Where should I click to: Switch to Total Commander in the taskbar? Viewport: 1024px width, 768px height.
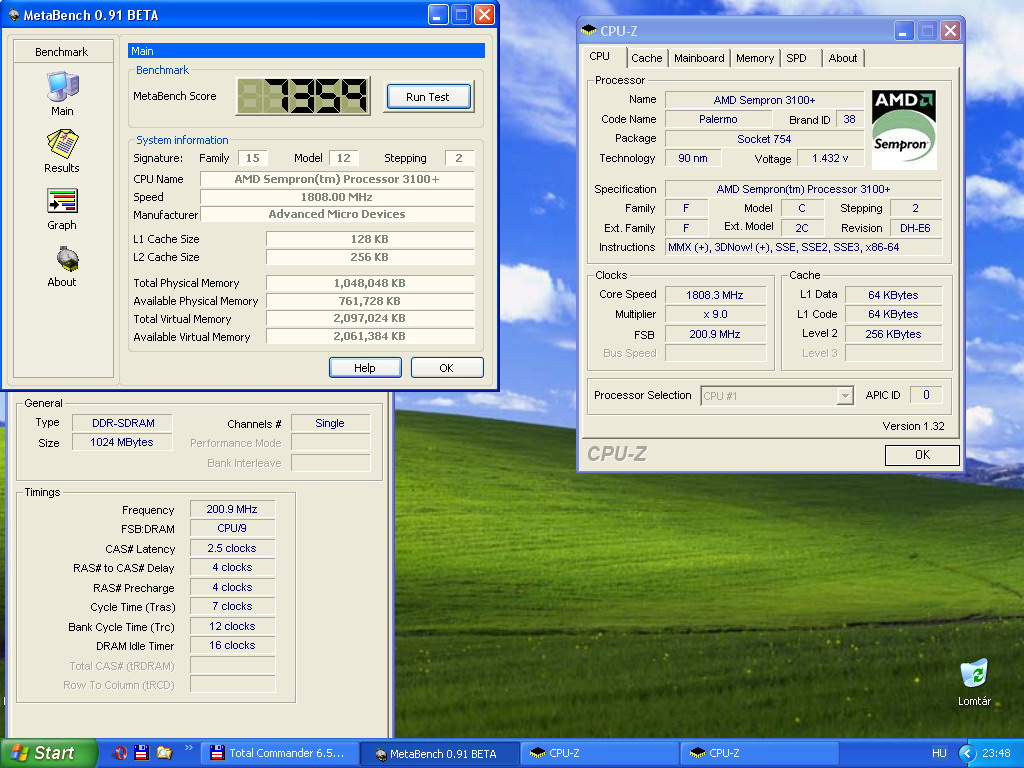(280, 753)
